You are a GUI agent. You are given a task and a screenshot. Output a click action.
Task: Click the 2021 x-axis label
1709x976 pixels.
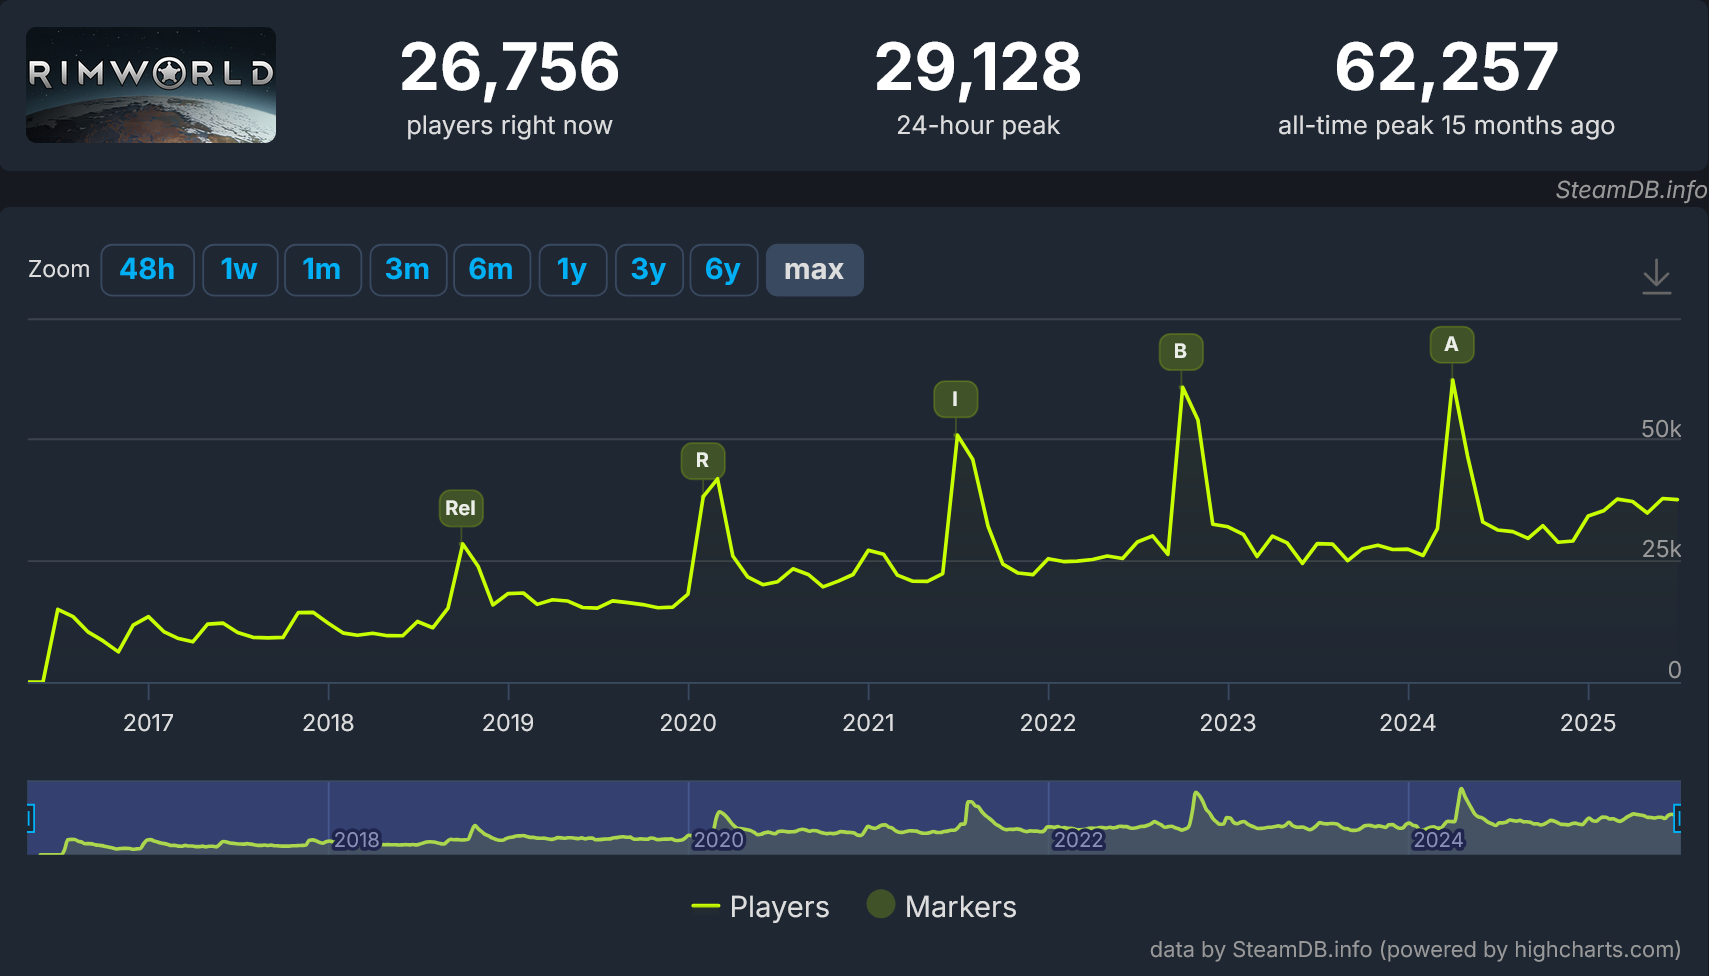click(868, 723)
